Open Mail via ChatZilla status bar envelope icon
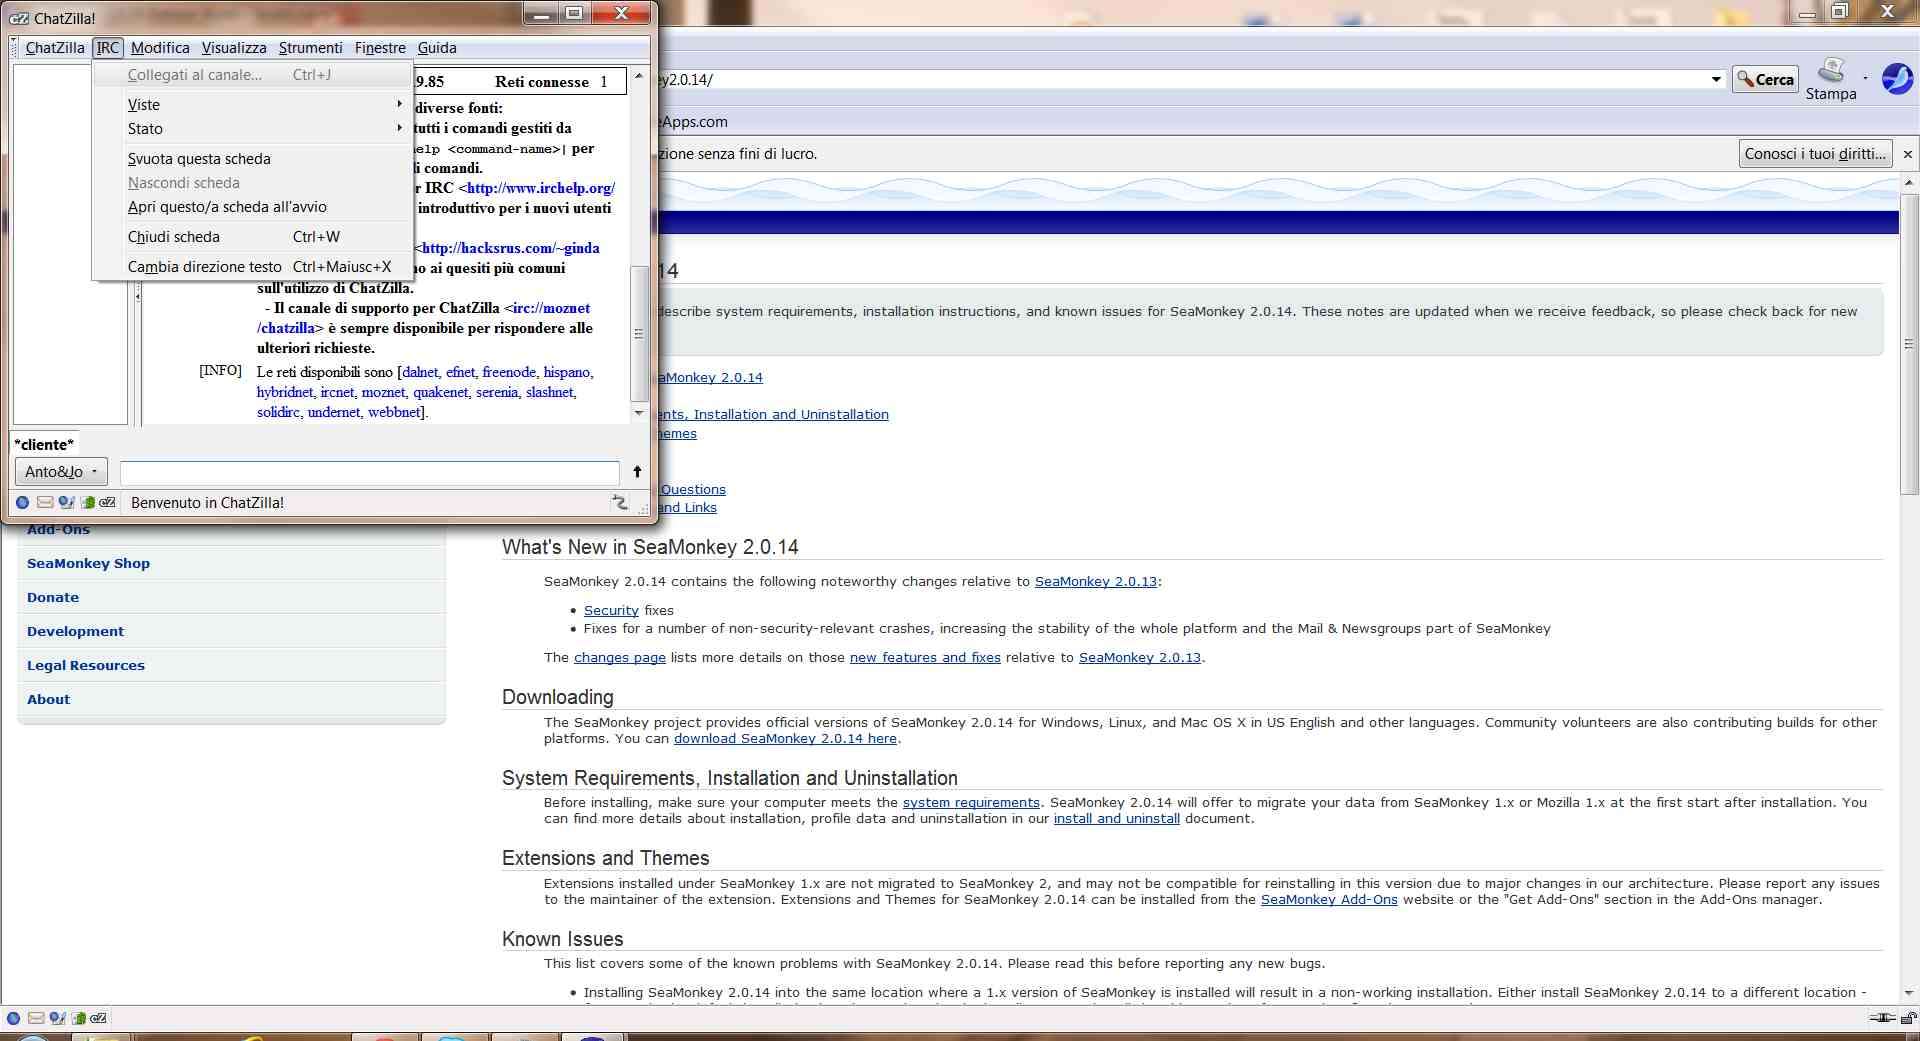1920x1041 pixels. (x=46, y=502)
